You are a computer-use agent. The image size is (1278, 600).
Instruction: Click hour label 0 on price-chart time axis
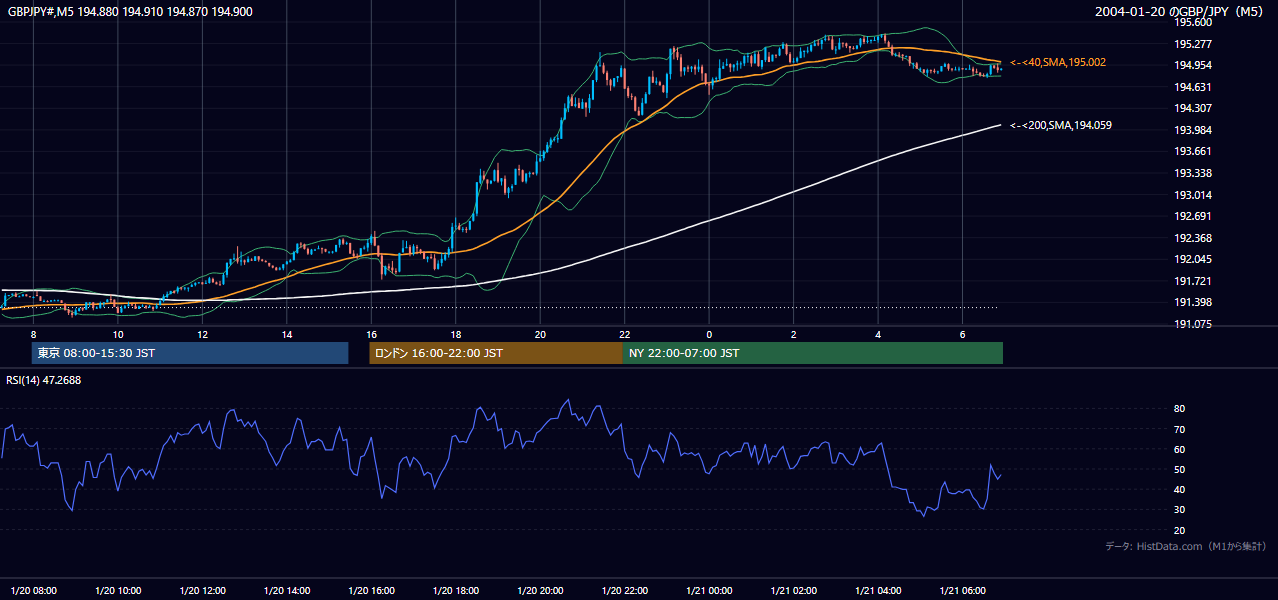click(709, 334)
